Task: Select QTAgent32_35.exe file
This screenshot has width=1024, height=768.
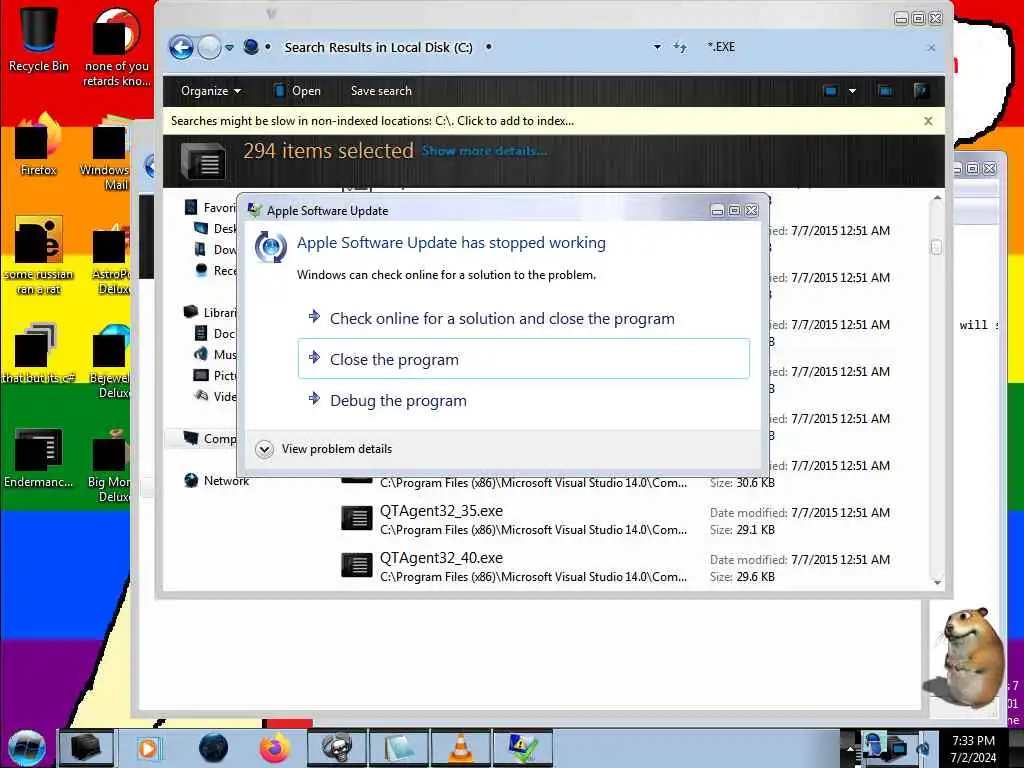Action: (x=513, y=520)
